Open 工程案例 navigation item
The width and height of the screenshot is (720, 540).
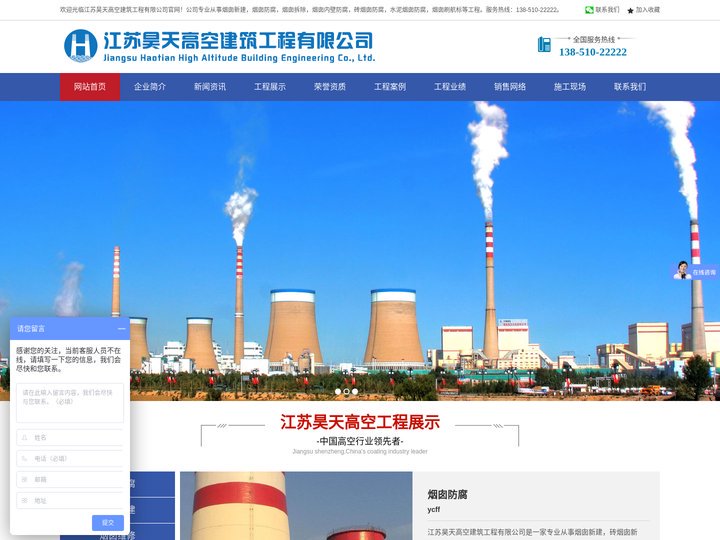(x=390, y=87)
